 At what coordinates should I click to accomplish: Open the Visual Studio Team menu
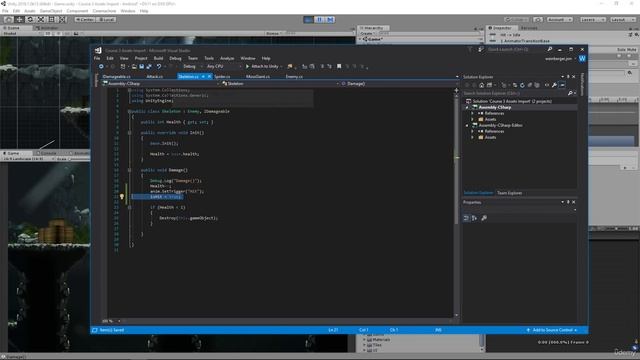193,58
